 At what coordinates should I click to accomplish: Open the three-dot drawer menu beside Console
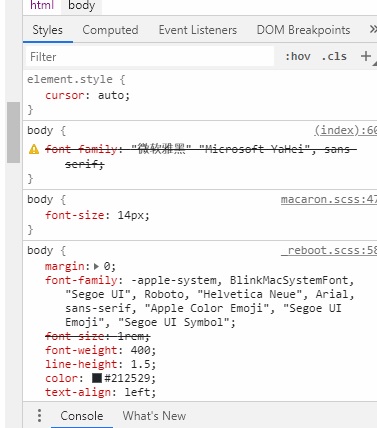(39, 415)
